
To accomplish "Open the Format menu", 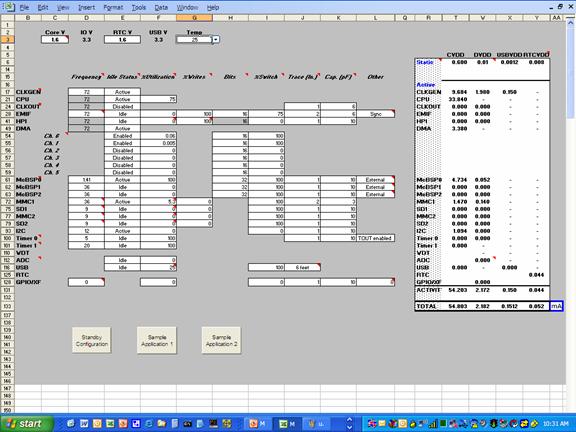I will tap(113, 7).
